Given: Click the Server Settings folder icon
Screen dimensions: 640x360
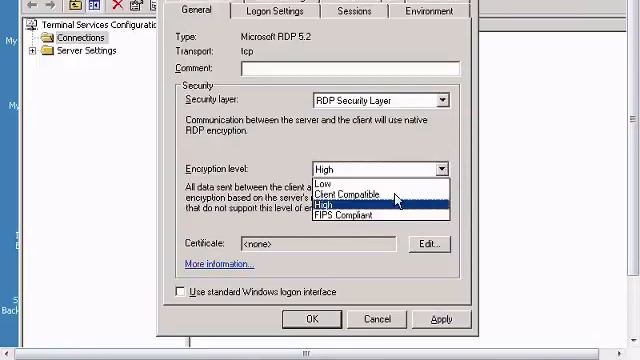Looking at the screenshot, I should (47, 51).
